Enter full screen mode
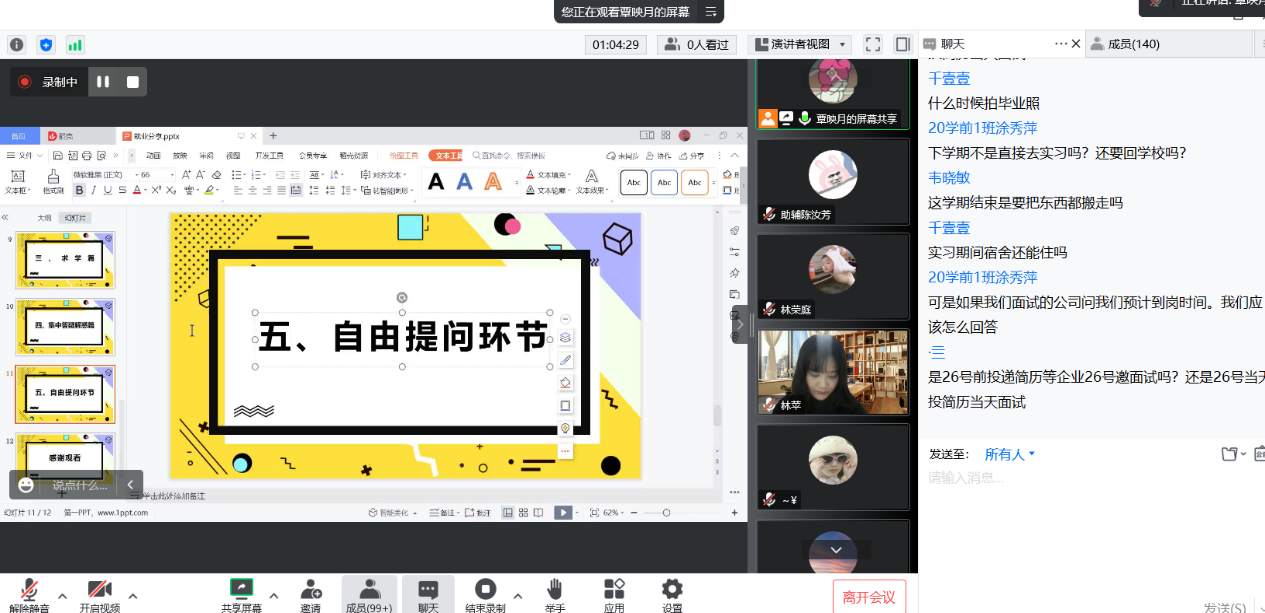 click(x=873, y=44)
